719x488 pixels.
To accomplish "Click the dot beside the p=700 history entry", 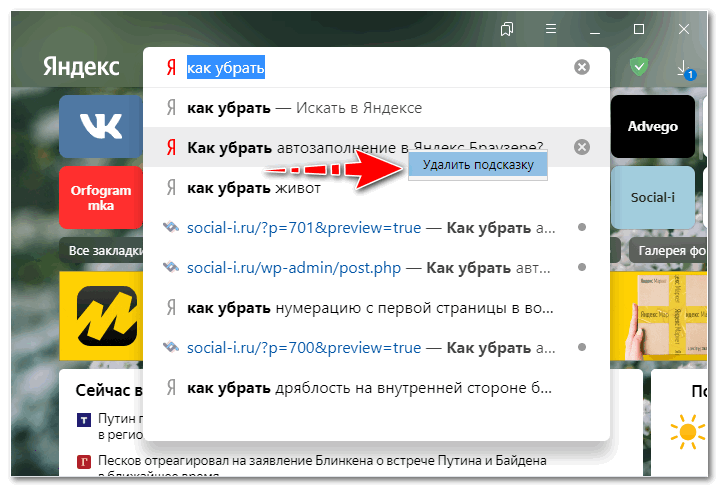I will point(581,347).
